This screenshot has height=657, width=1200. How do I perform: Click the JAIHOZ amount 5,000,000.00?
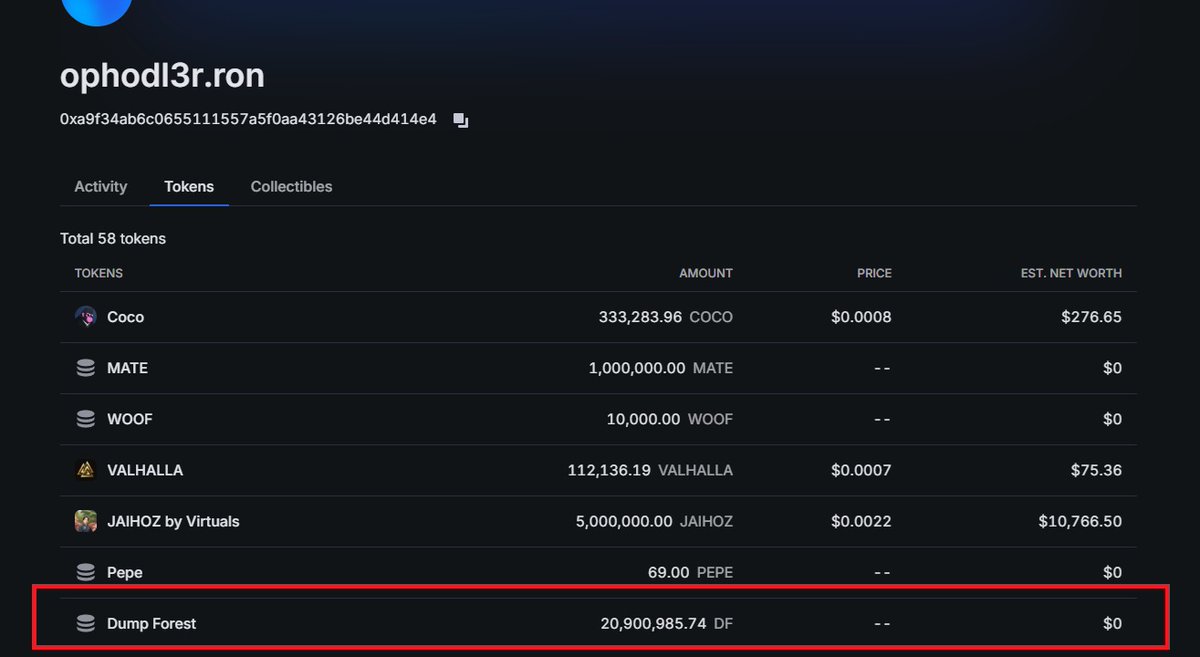(x=625, y=521)
